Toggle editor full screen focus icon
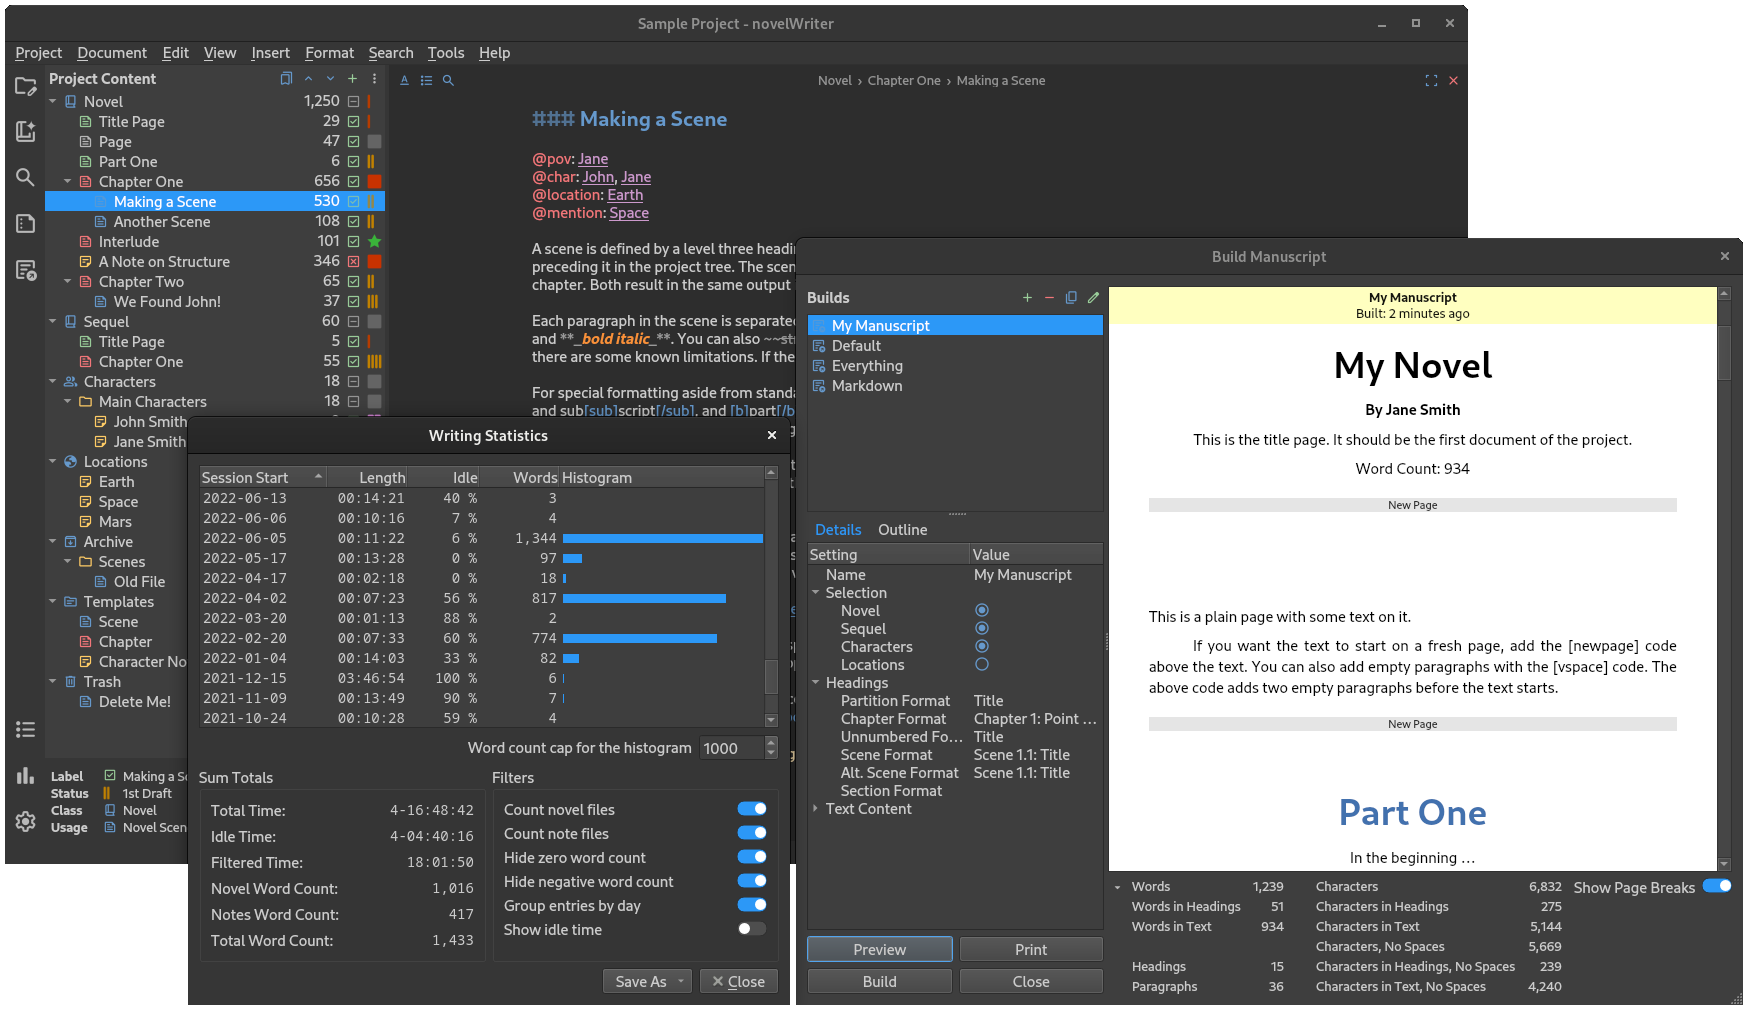1748x1010 pixels. 1431,81
